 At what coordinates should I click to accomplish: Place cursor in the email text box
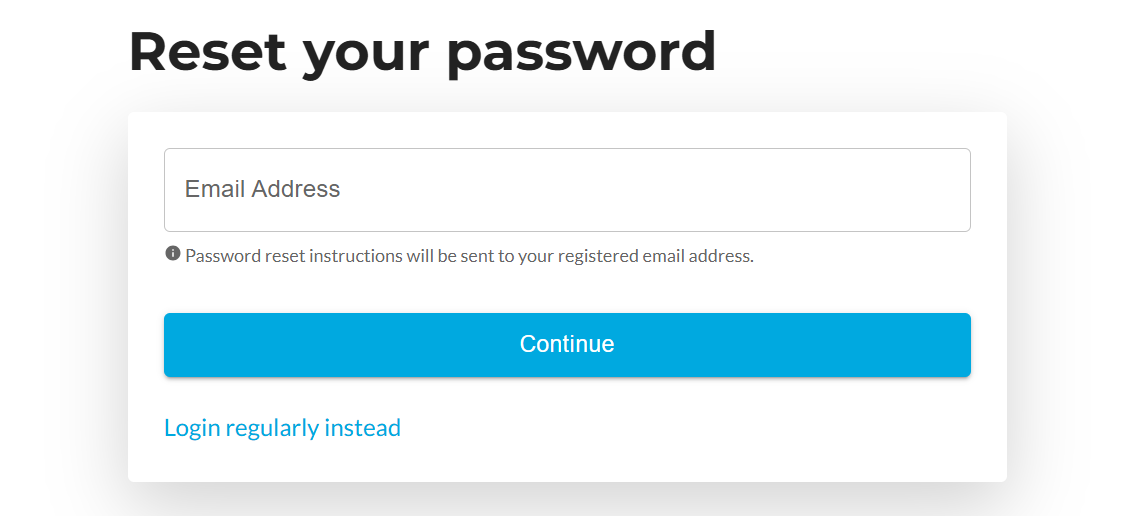point(567,190)
